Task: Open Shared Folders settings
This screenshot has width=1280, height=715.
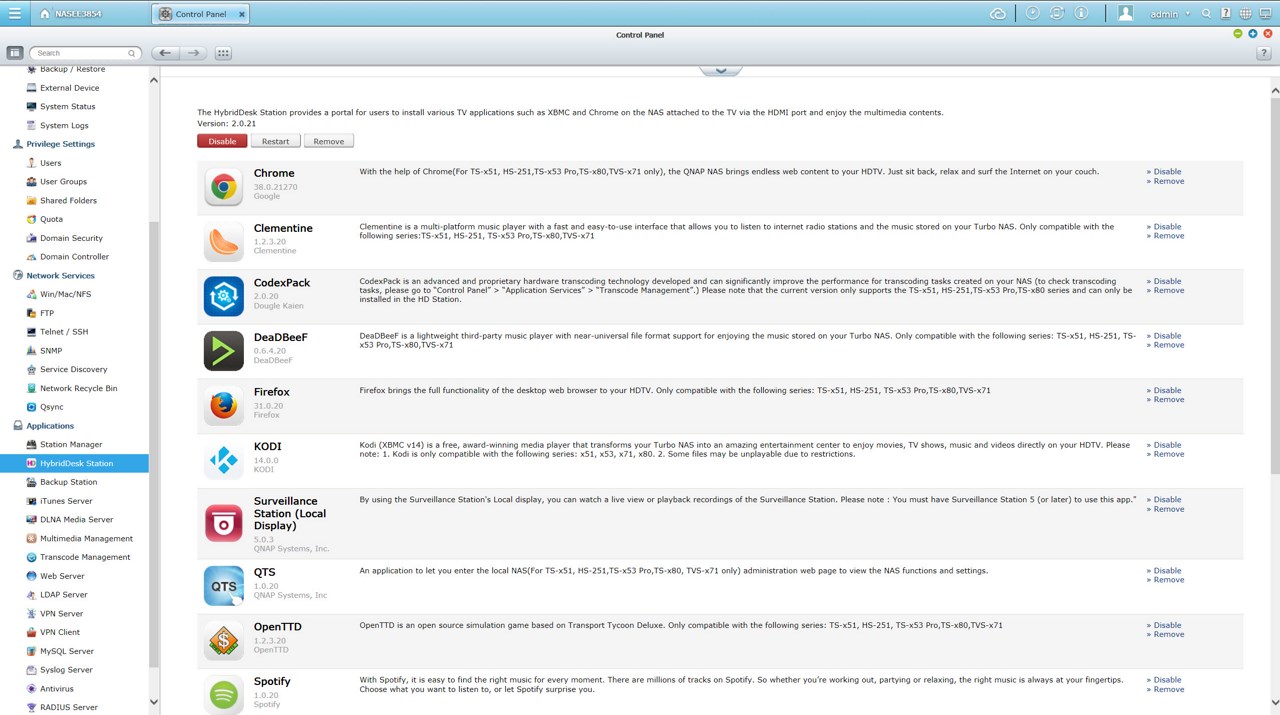Action: click(68, 200)
